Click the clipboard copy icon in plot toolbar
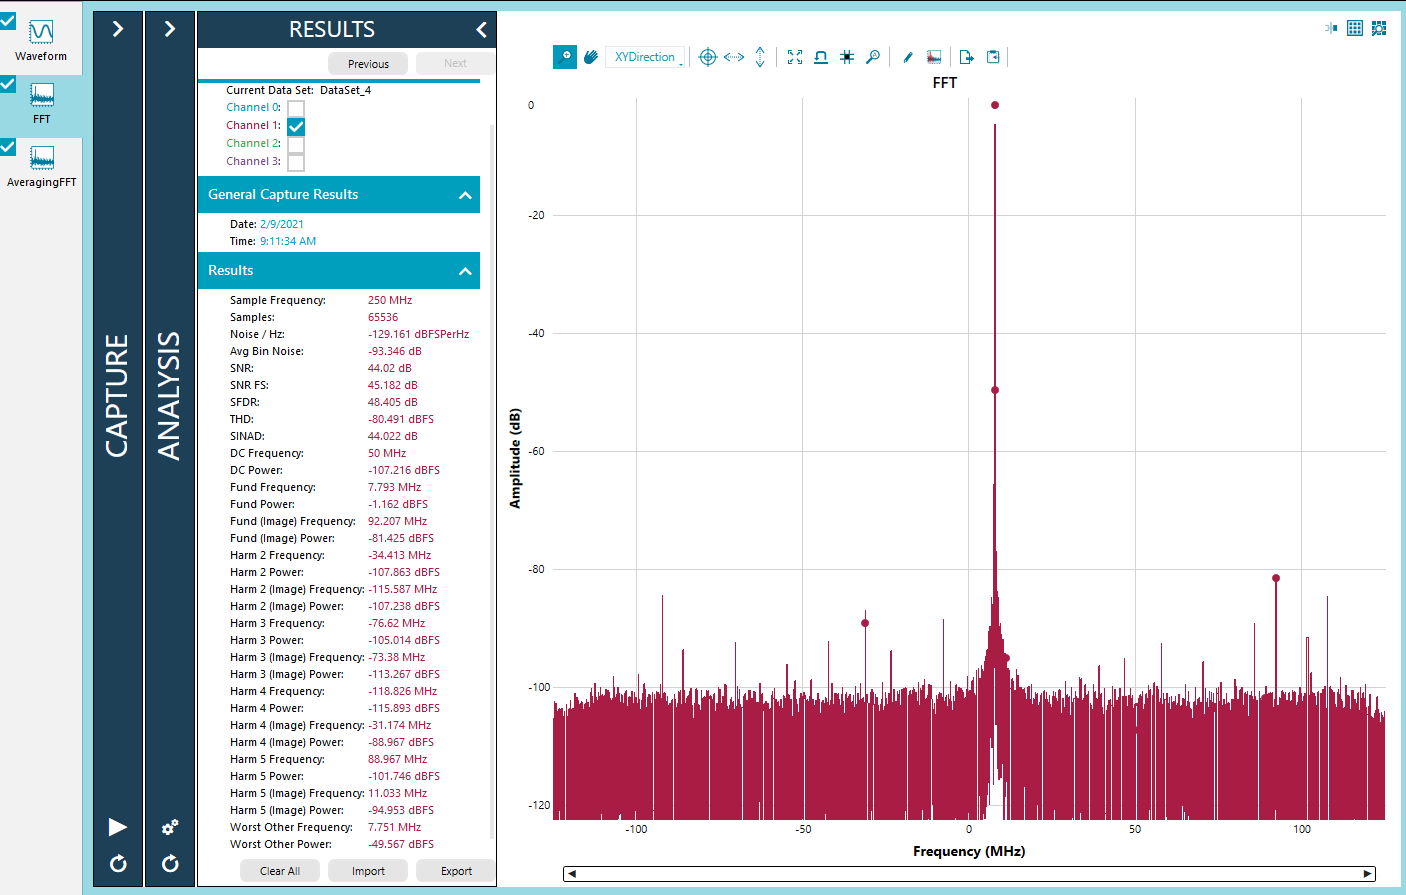 tap(993, 57)
